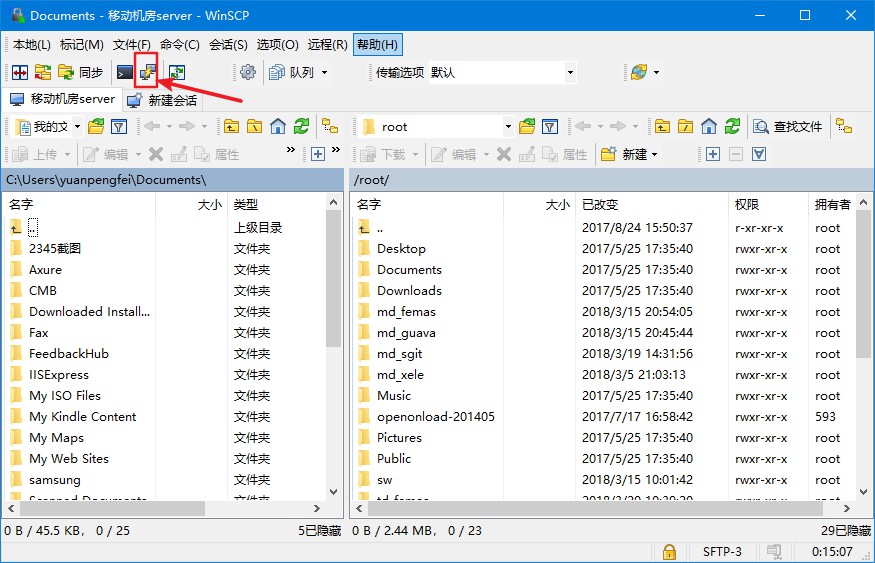Click the 查找文件 find files button

pyautogui.click(x=788, y=127)
